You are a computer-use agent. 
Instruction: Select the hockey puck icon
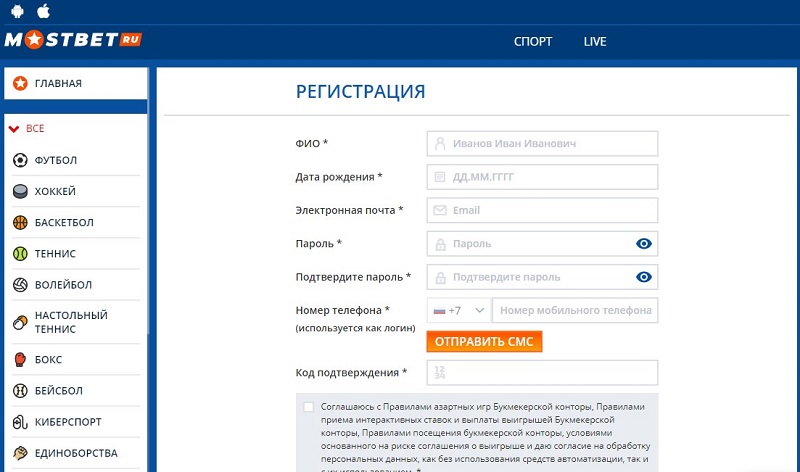[x=20, y=191]
